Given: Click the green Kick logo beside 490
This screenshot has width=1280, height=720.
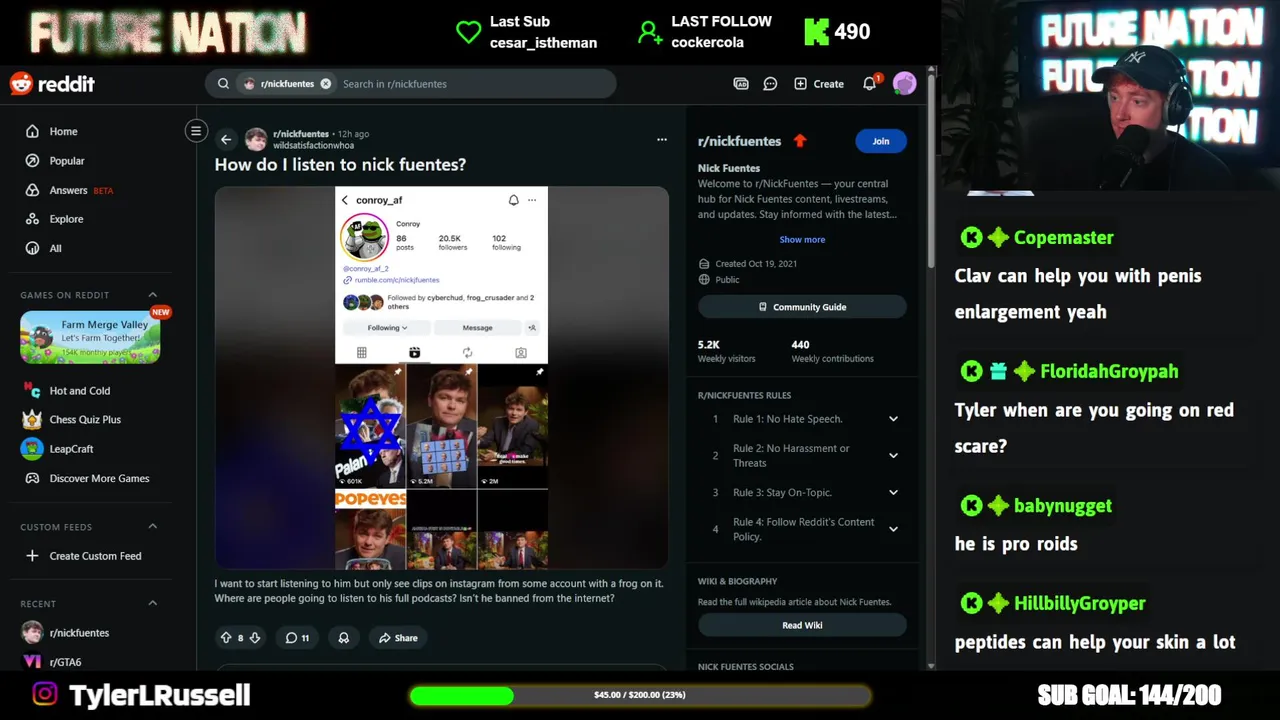Looking at the screenshot, I should [816, 32].
